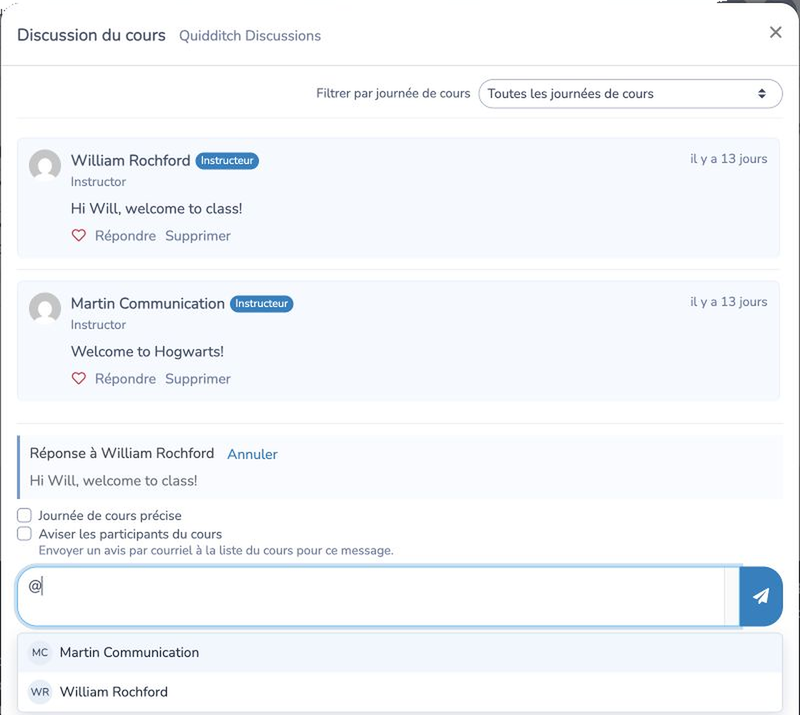Check Aviser les participants du cours
The image size is (800, 715).
point(24,534)
